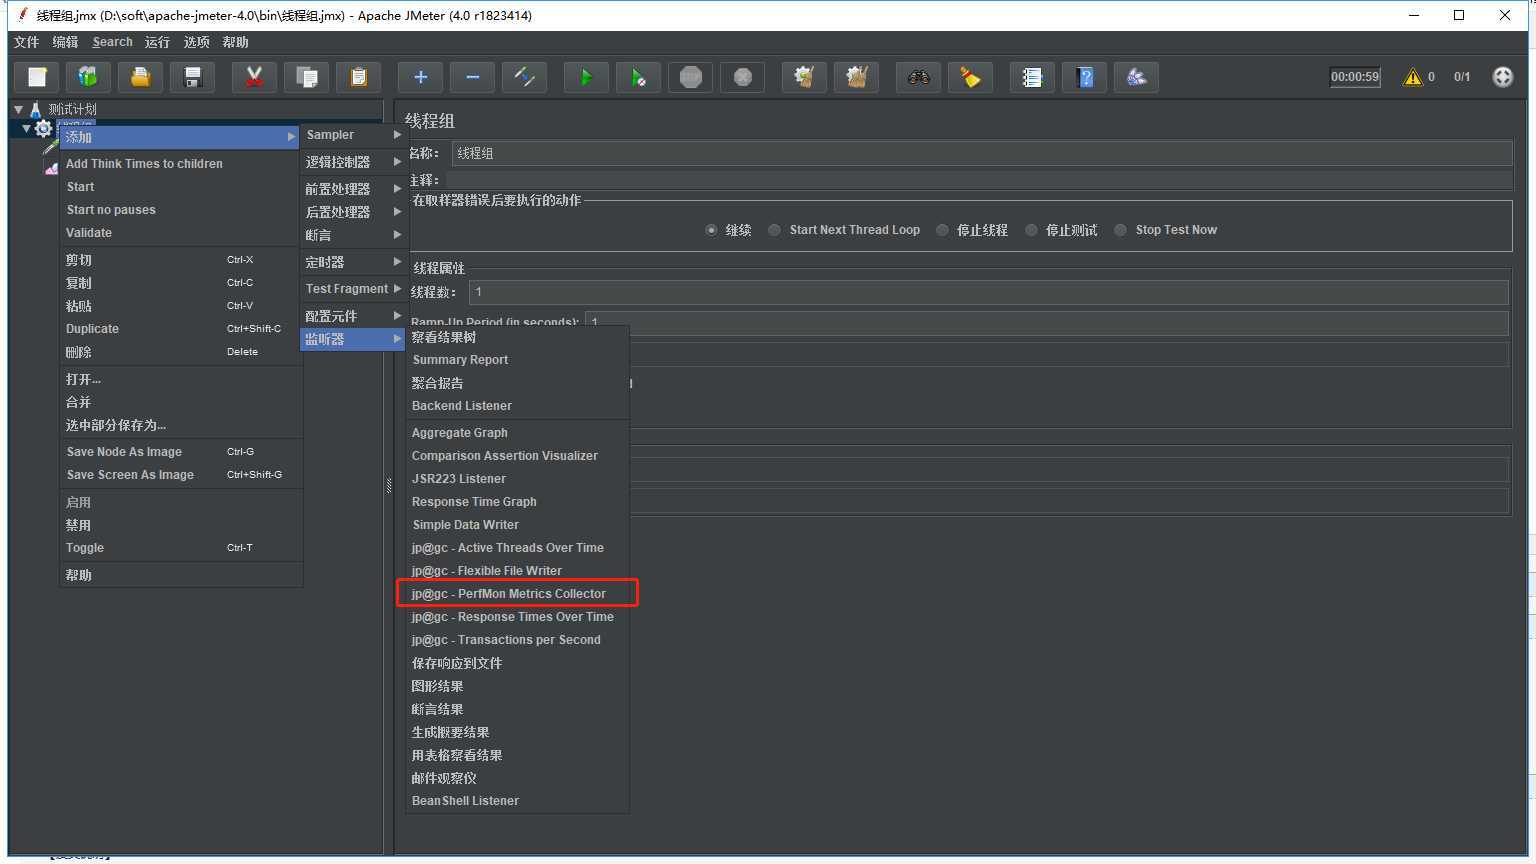Expand the Test Fragment submenu
The image size is (1536, 864).
point(354,289)
